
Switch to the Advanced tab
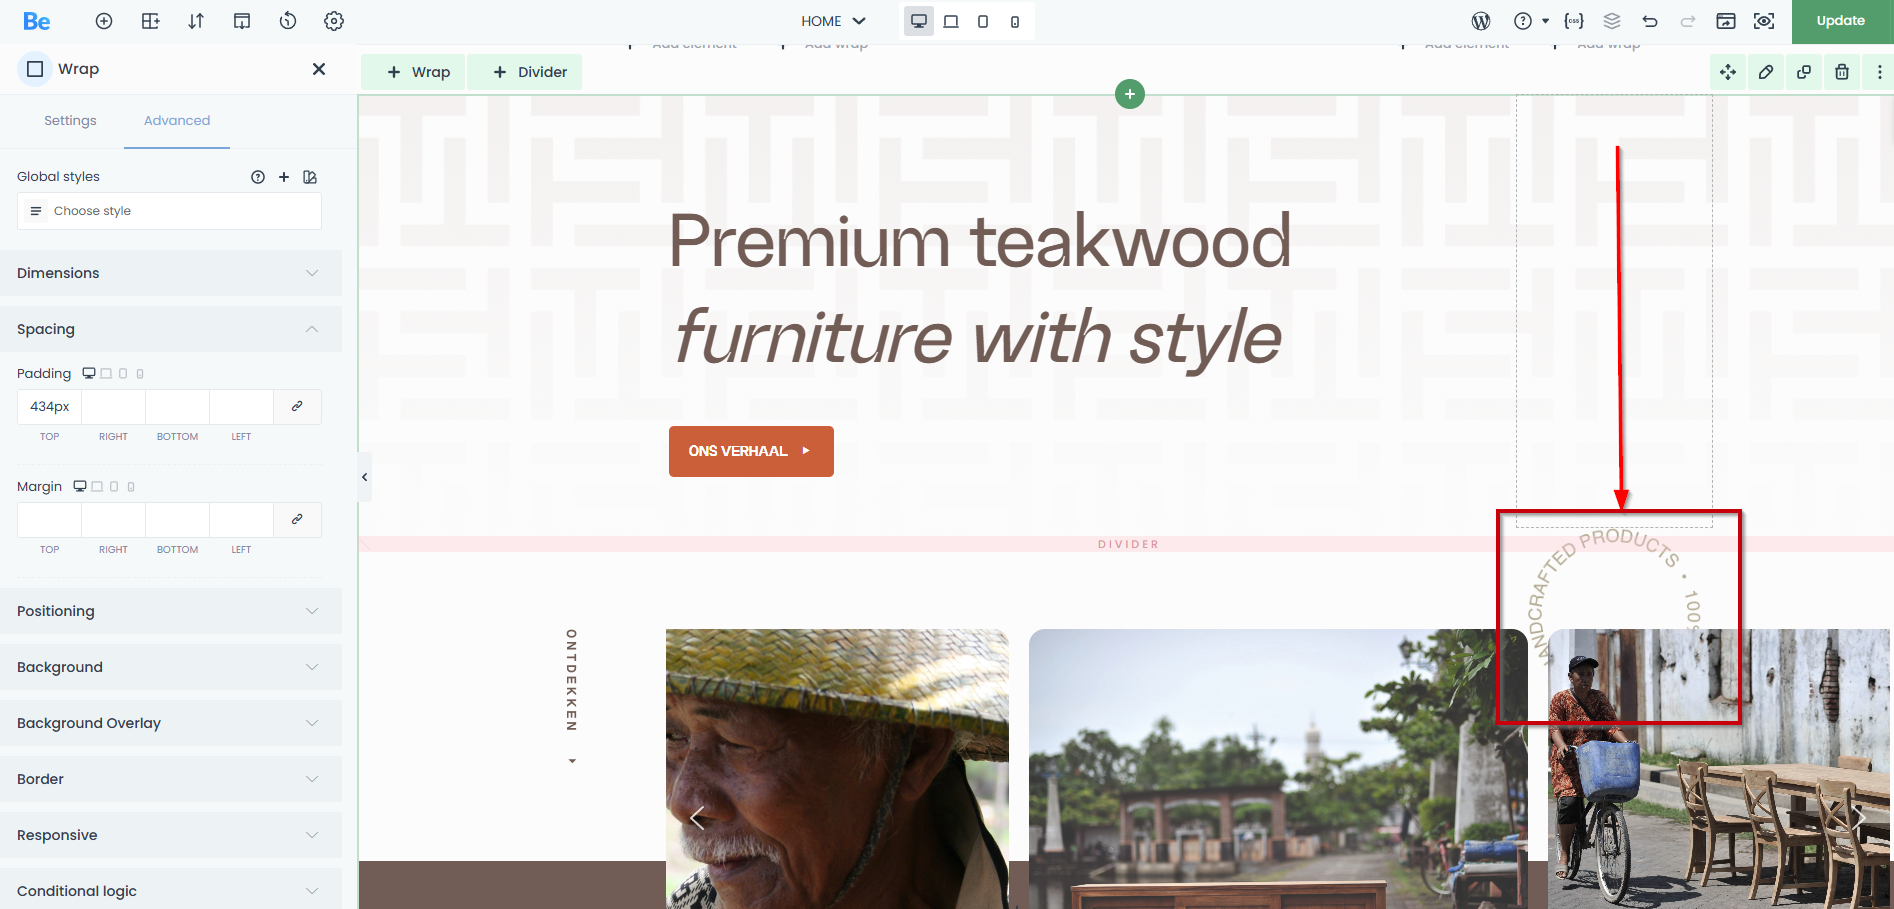click(177, 121)
